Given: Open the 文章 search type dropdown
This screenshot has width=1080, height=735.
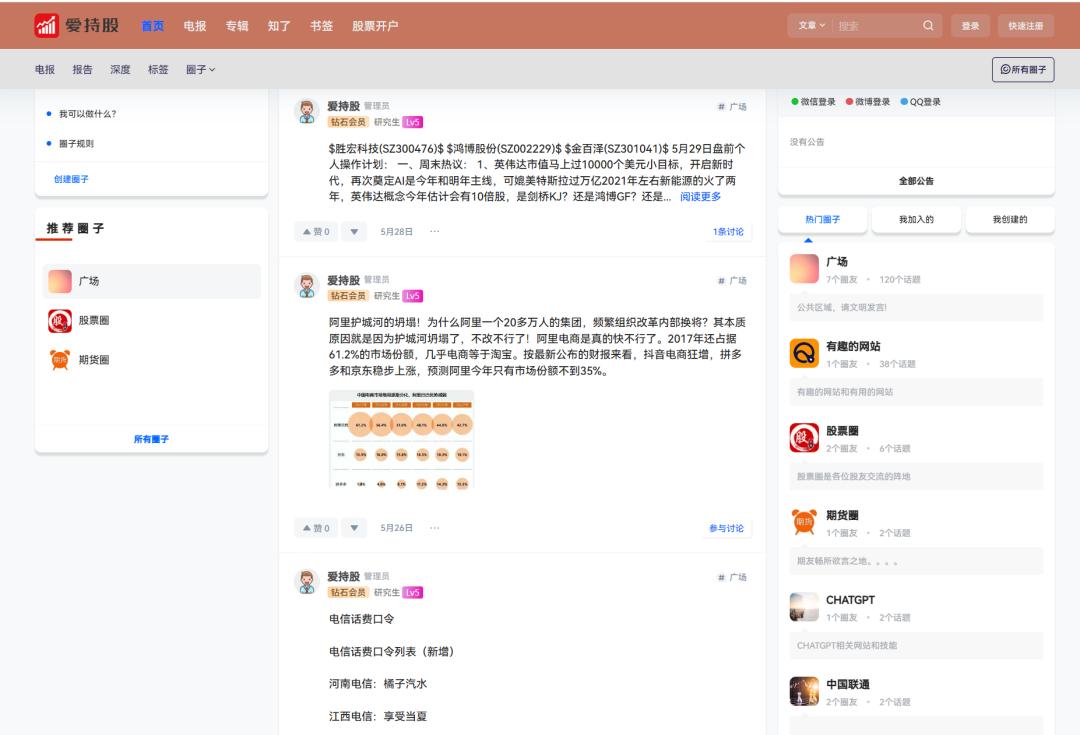Looking at the screenshot, I should tap(811, 25).
